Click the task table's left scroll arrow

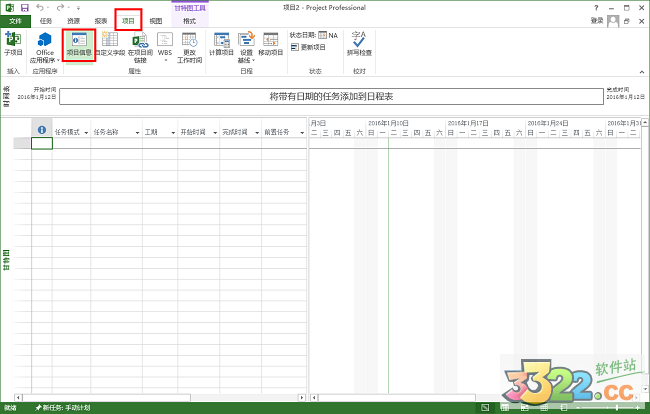click(18, 397)
